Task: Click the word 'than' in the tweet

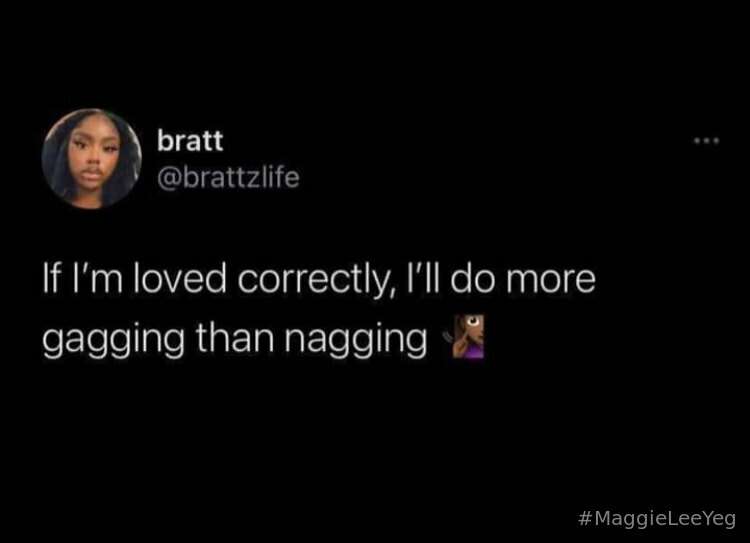Action: coord(234,337)
